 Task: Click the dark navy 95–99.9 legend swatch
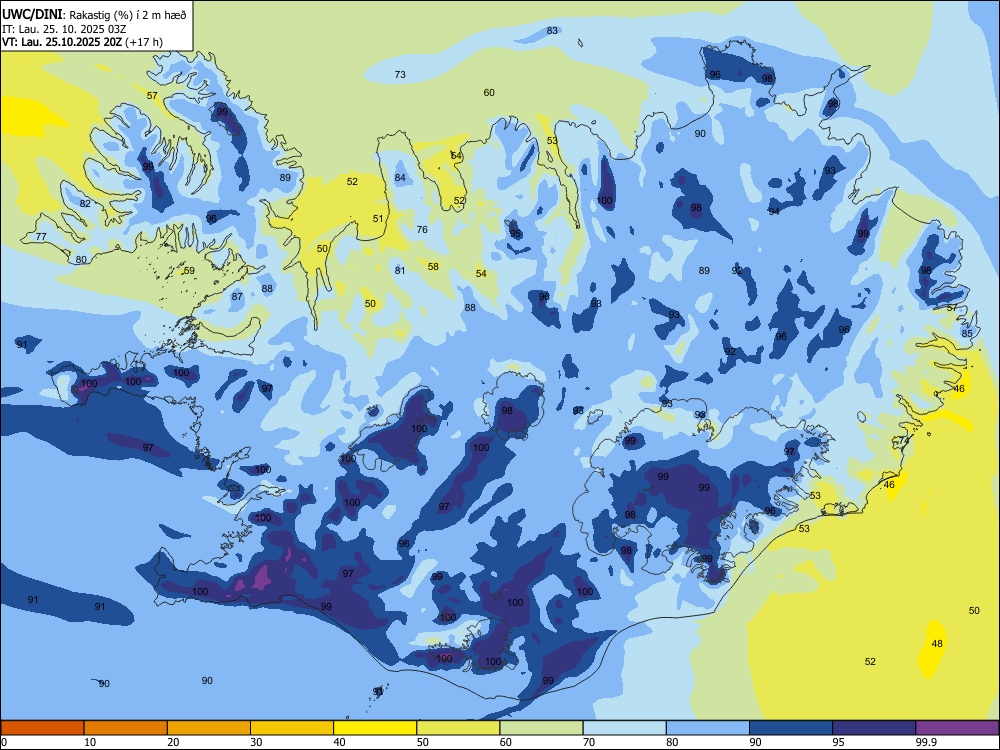point(874,728)
